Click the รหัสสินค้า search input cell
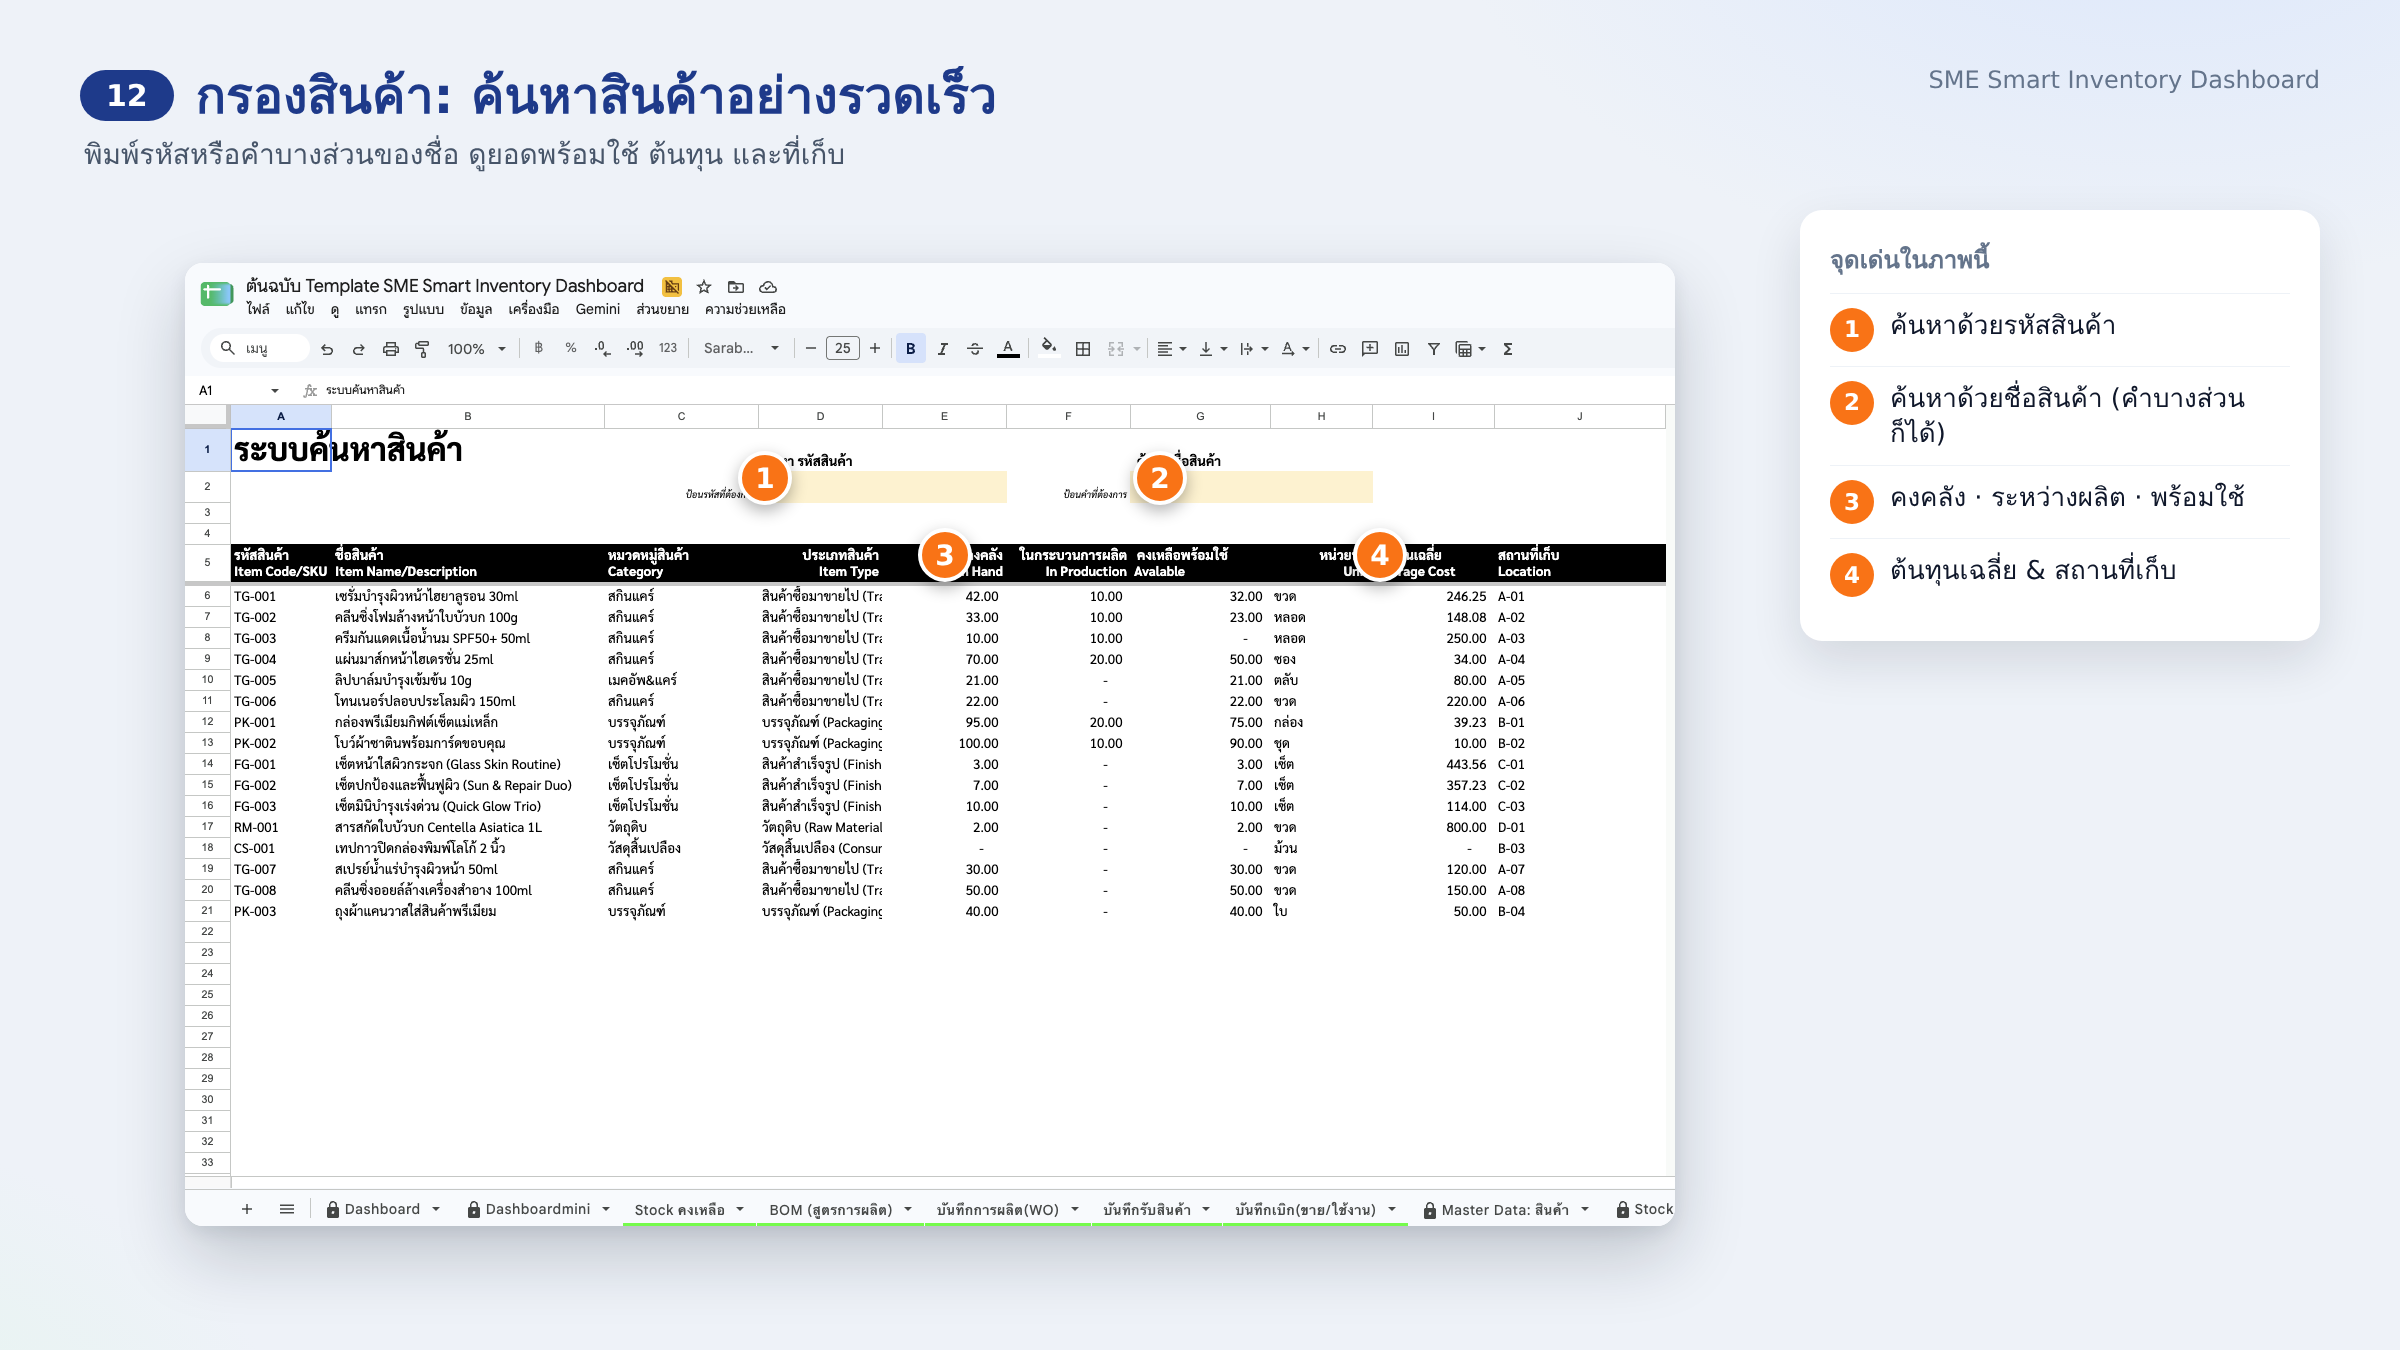 click(x=882, y=487)
